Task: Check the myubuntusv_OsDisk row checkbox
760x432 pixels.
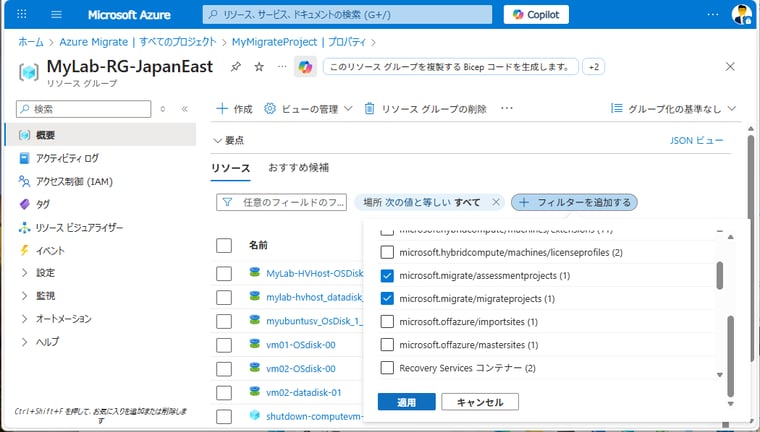Action: point(224,321)
